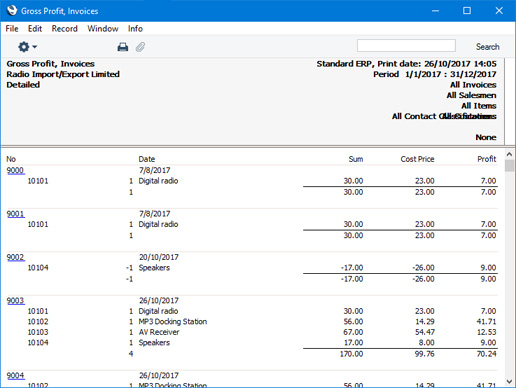Click the No column header
516x388 pixels.
tap(11, 159)
